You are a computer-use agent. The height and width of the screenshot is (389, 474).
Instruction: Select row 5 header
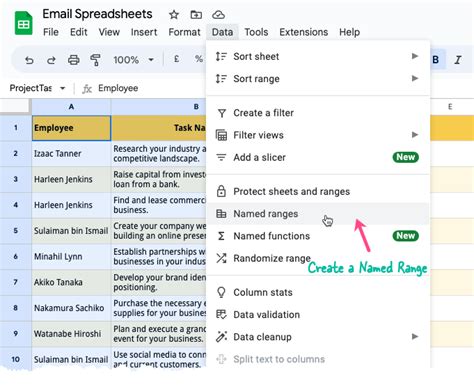point(16,231)
